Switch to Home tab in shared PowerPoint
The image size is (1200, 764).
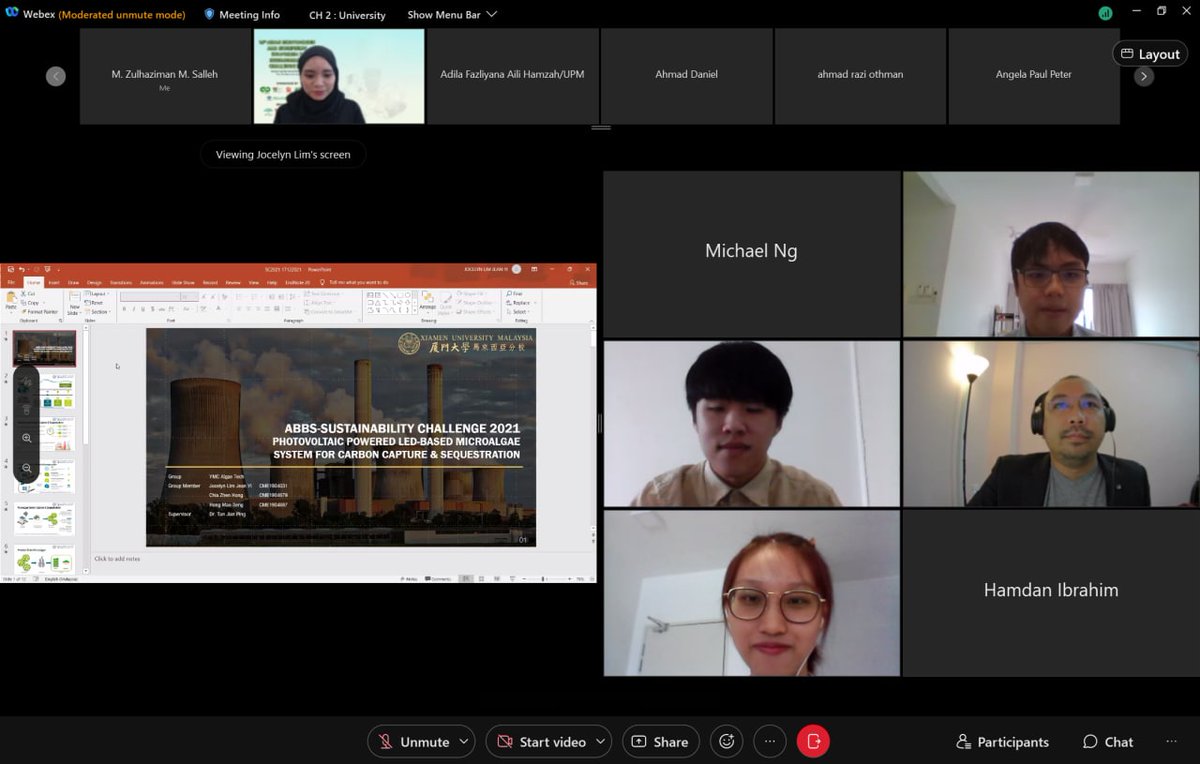[x=33, y=282]
